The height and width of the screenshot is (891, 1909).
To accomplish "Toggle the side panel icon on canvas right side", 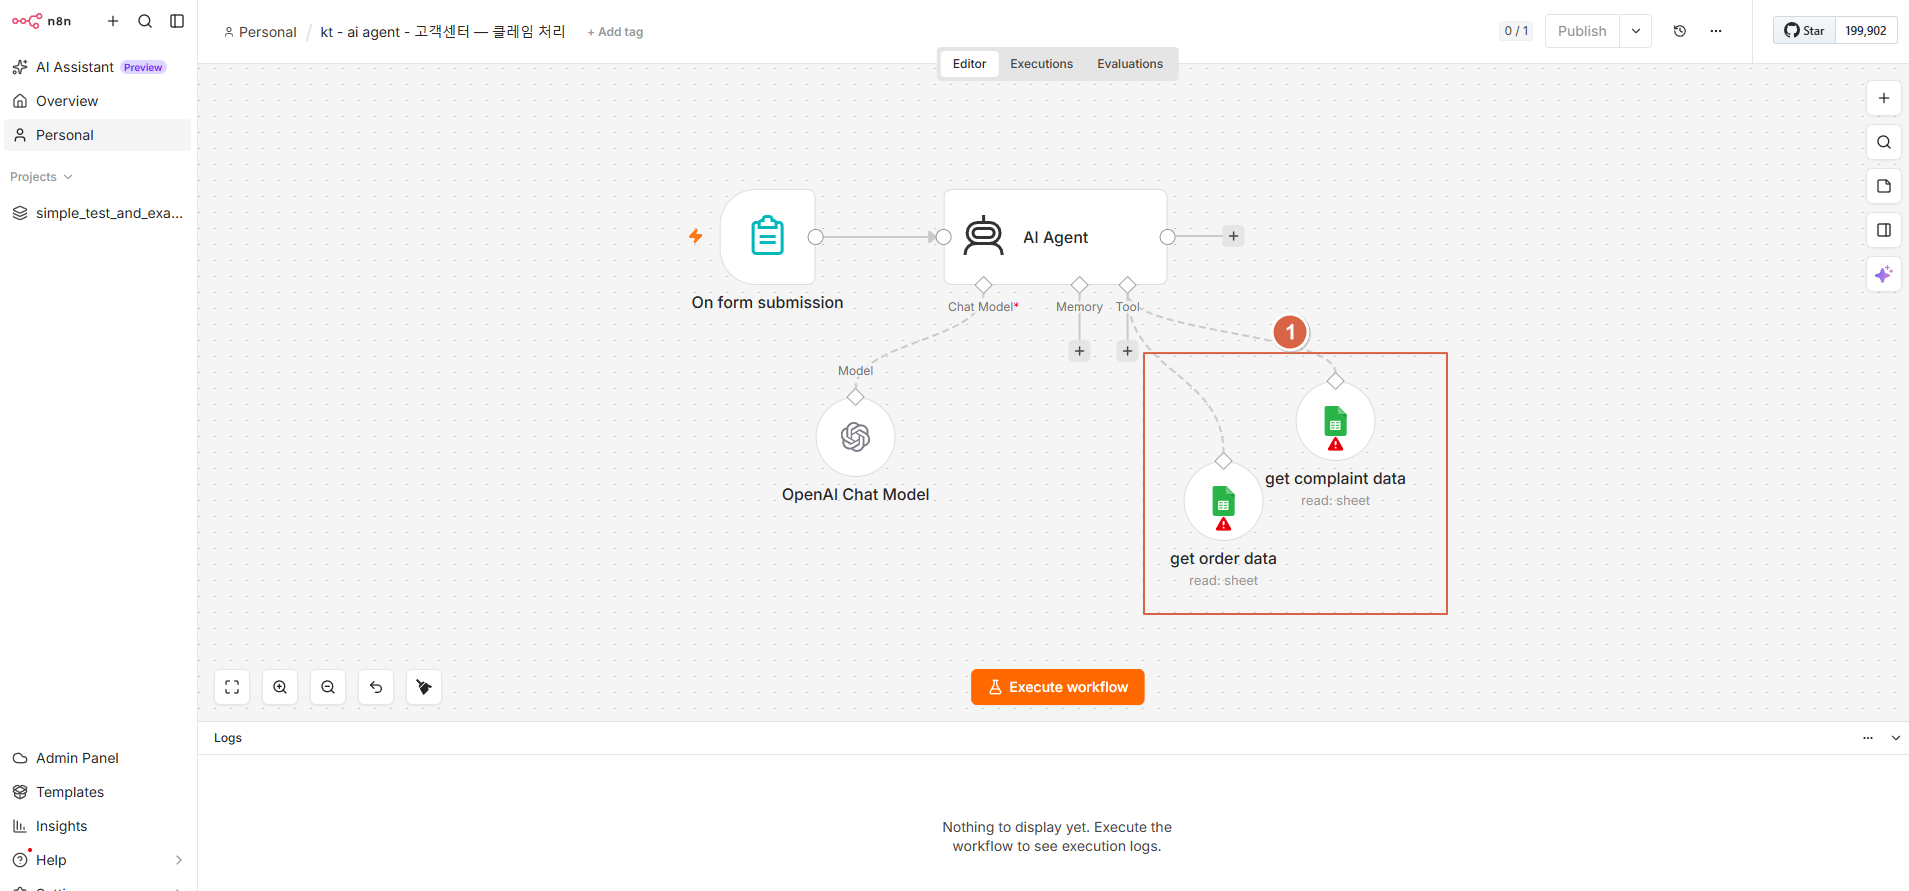I will pyautogui.click(x=1884, y=230).
